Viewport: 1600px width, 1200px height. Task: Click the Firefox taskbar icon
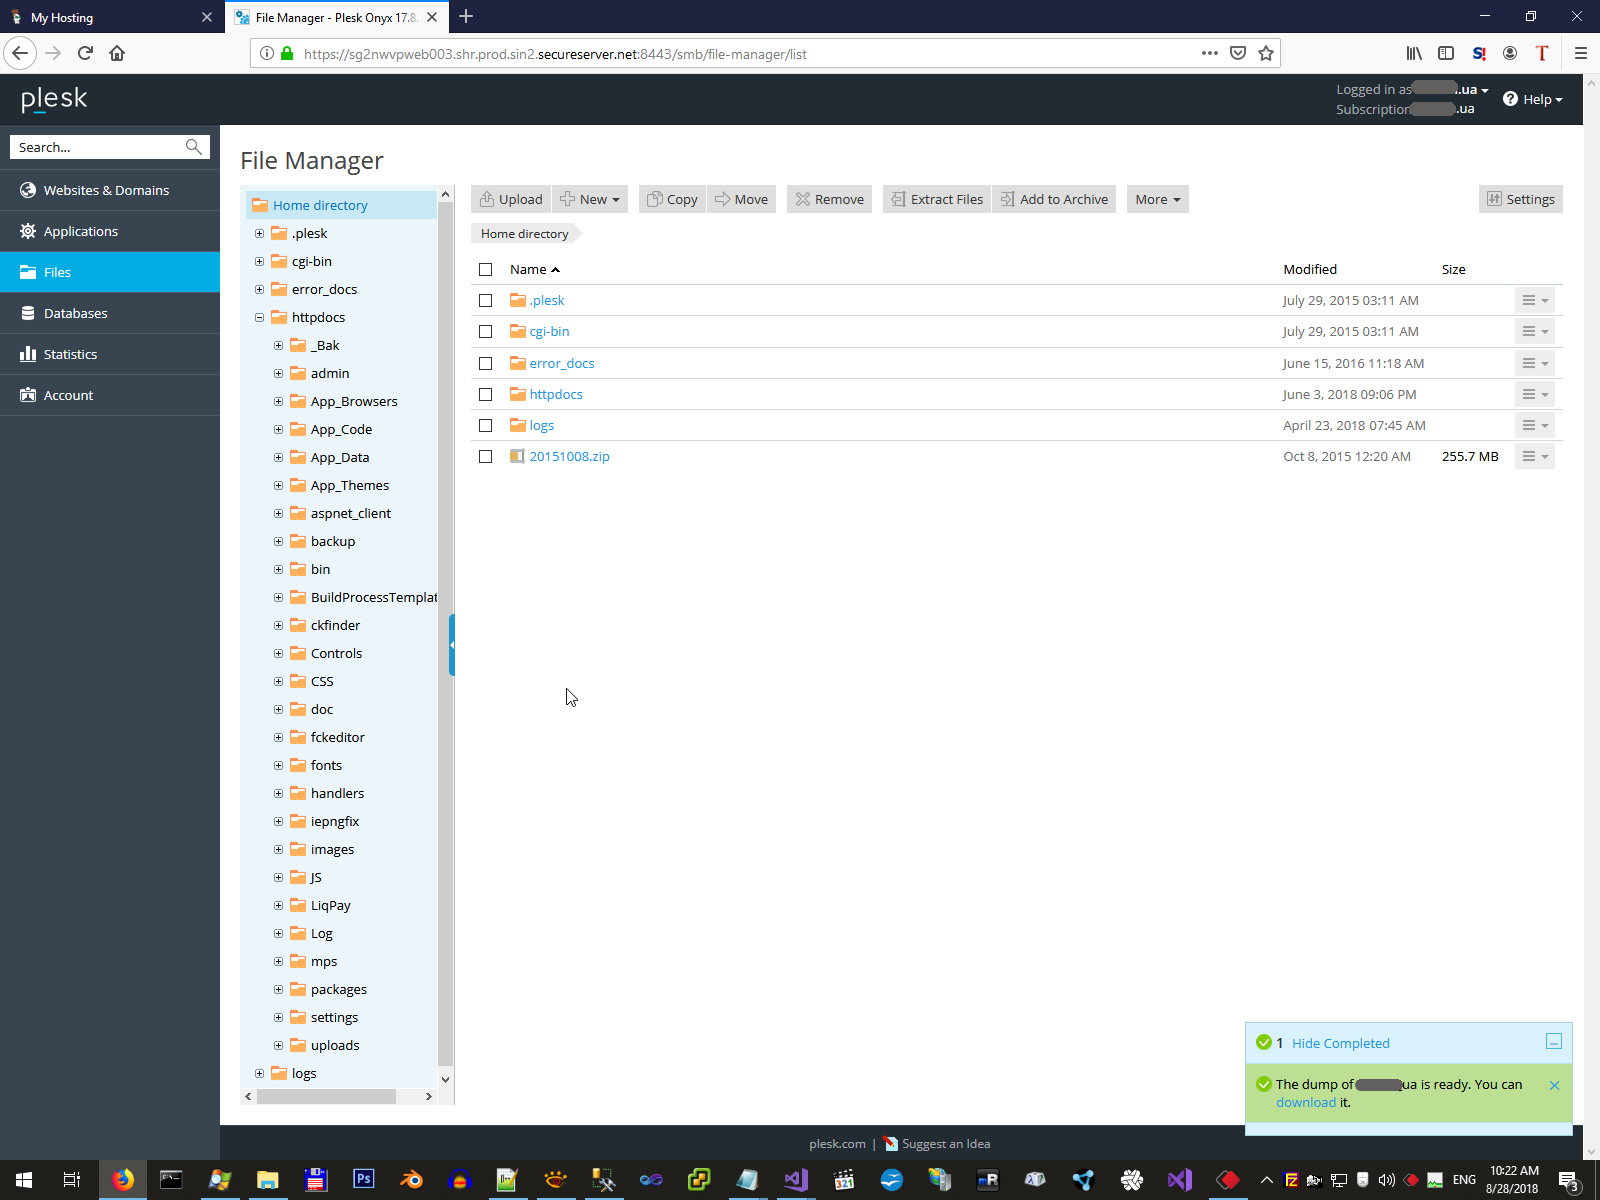pos(123,1180)
